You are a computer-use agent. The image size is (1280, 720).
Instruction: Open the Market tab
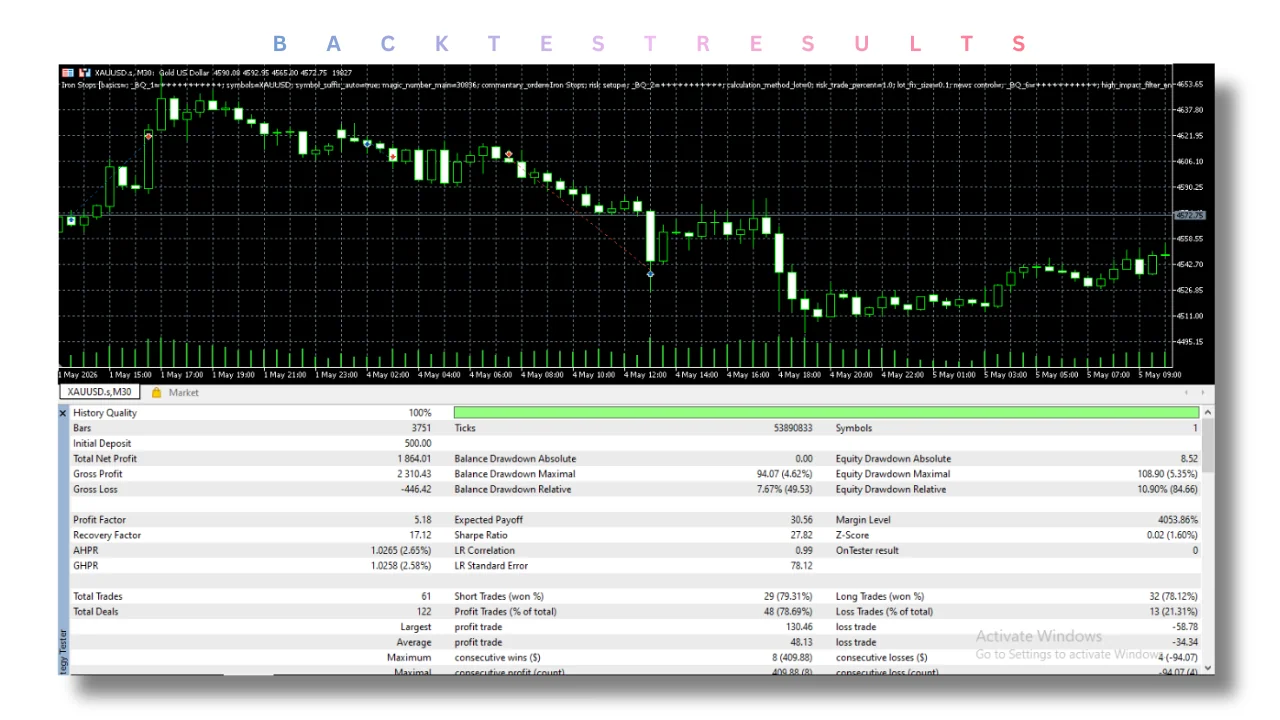tap(176, 393)
